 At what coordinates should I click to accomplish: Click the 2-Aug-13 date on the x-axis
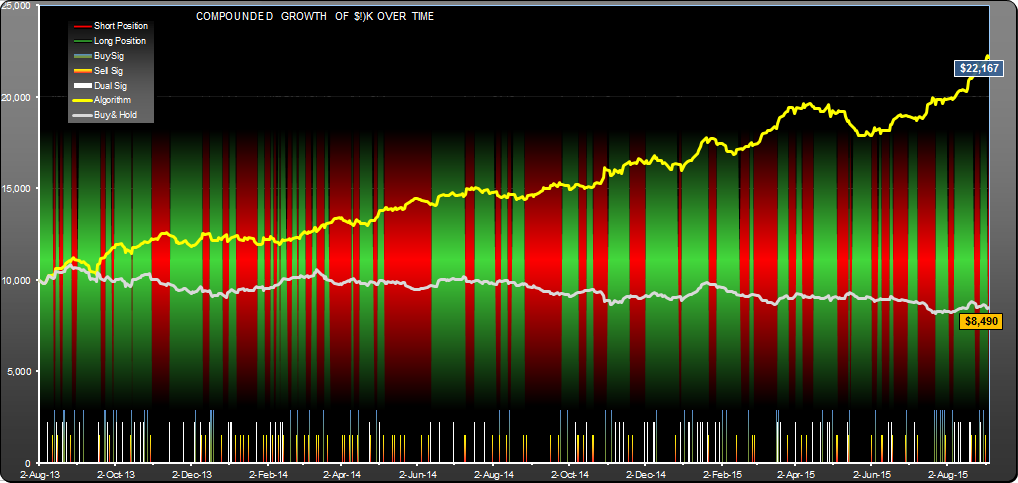tap(41, 473)
